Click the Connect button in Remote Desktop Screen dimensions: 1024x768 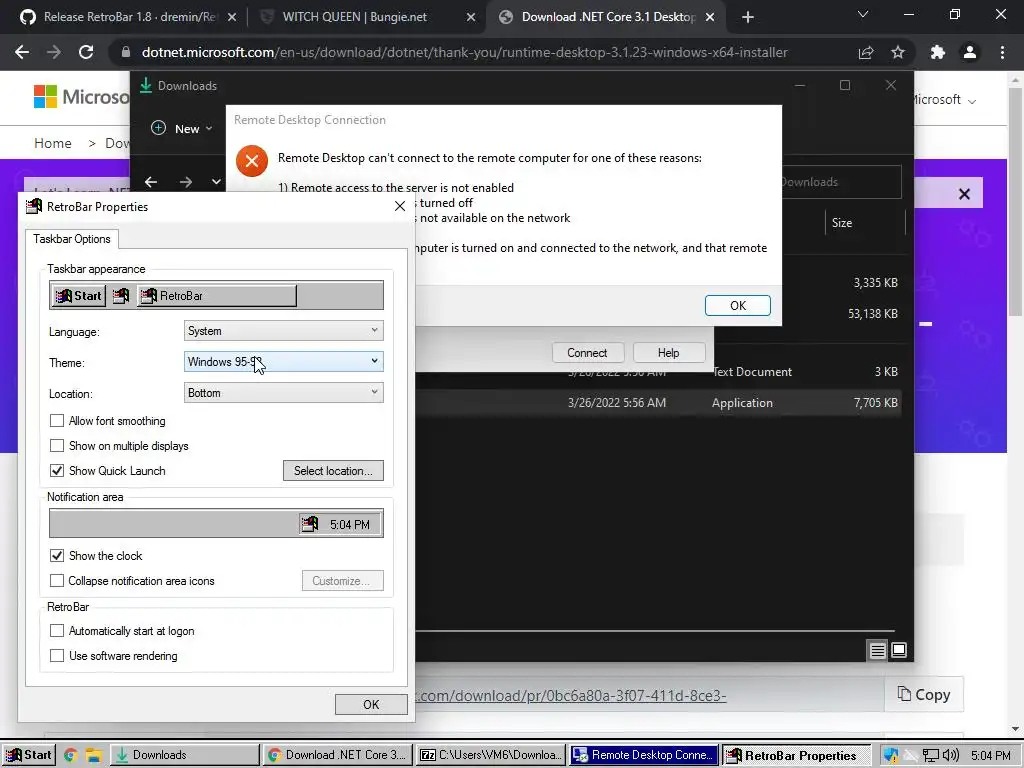587,353
